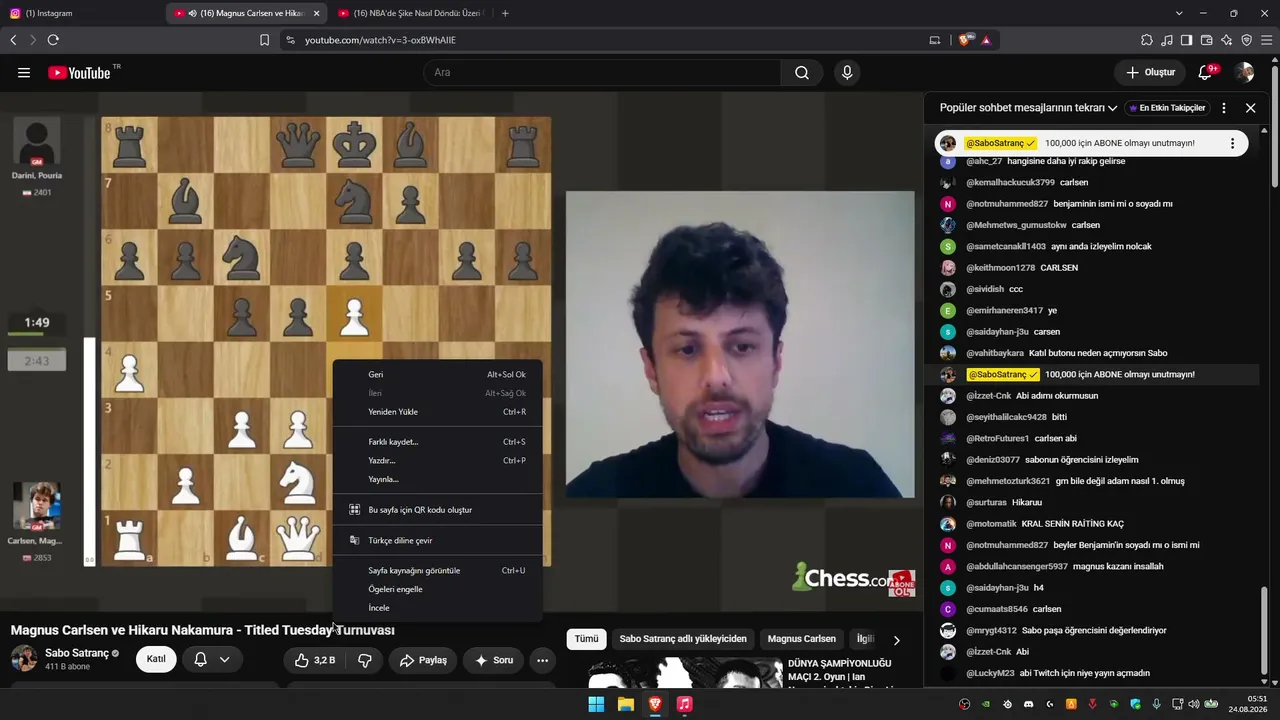
Task: Click the YouTube search magnifier button
Action: (802, 72)
